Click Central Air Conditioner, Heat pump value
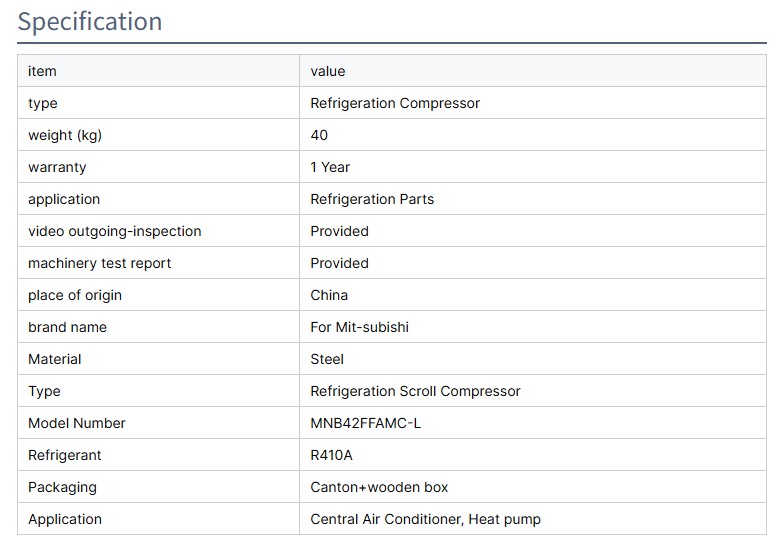 tap(425, 519)
